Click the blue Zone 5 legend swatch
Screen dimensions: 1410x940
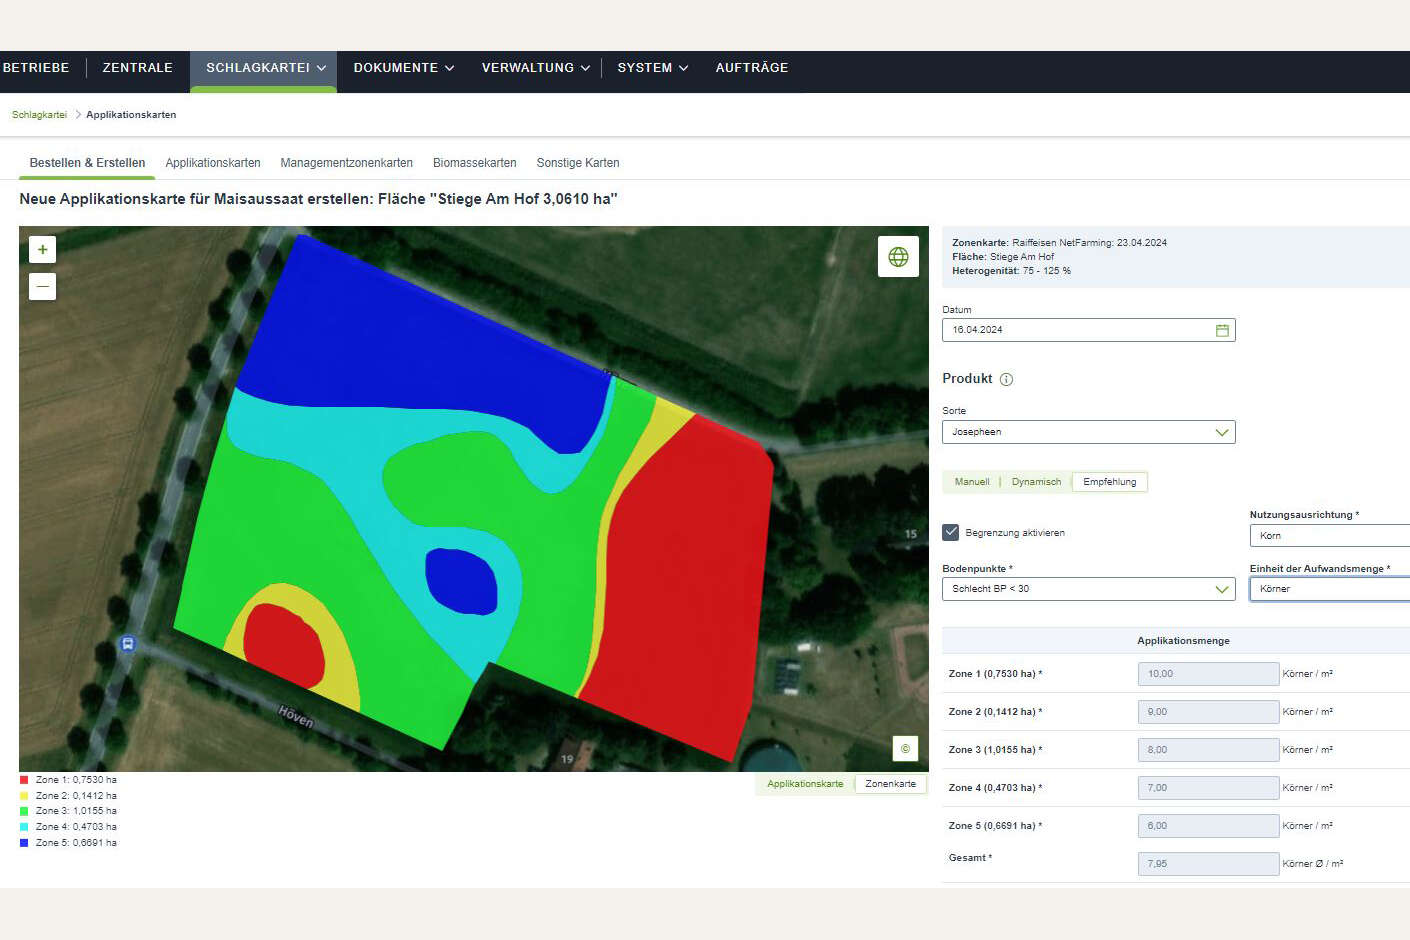(24, 843)
